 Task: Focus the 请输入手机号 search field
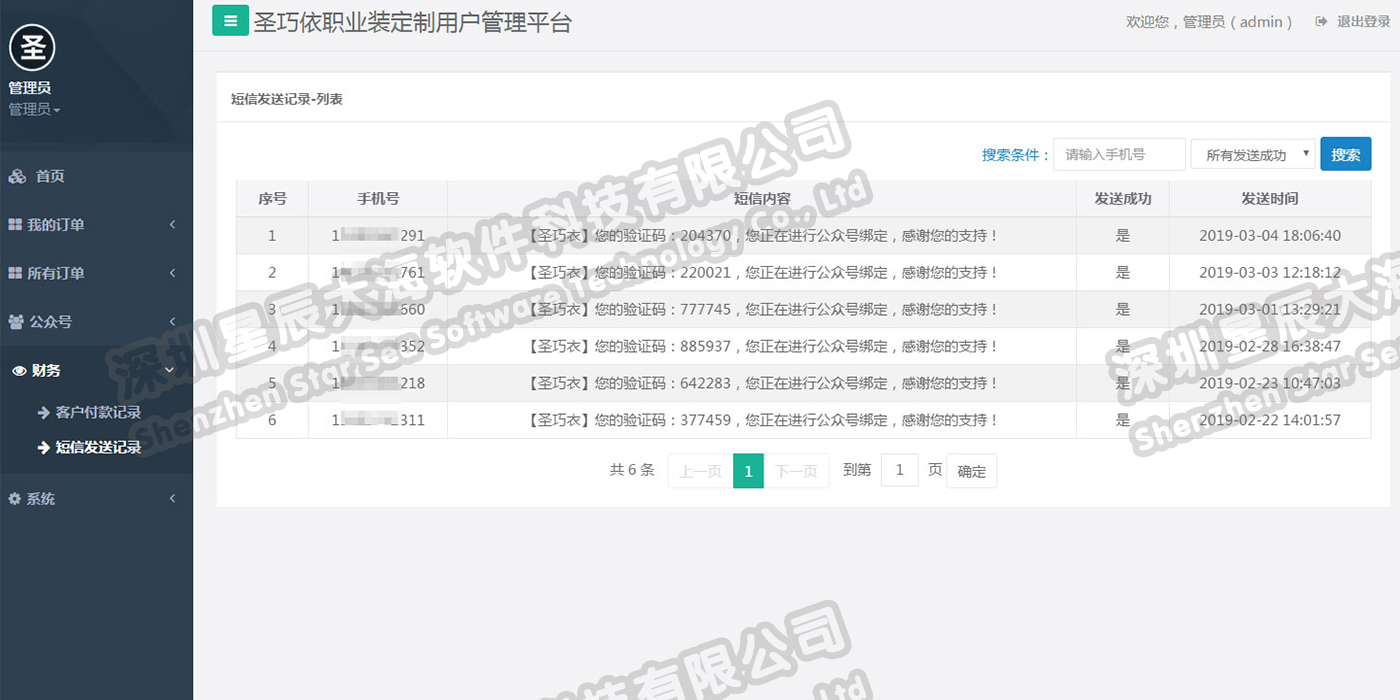(1119, 154)
